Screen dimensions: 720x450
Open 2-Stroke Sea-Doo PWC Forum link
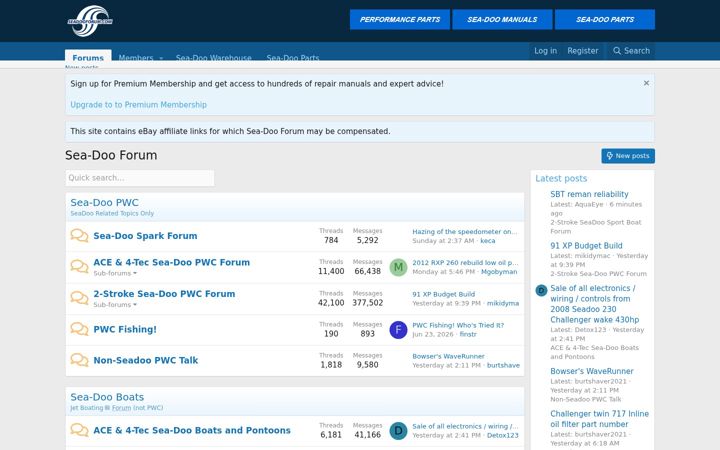point(164,294)
